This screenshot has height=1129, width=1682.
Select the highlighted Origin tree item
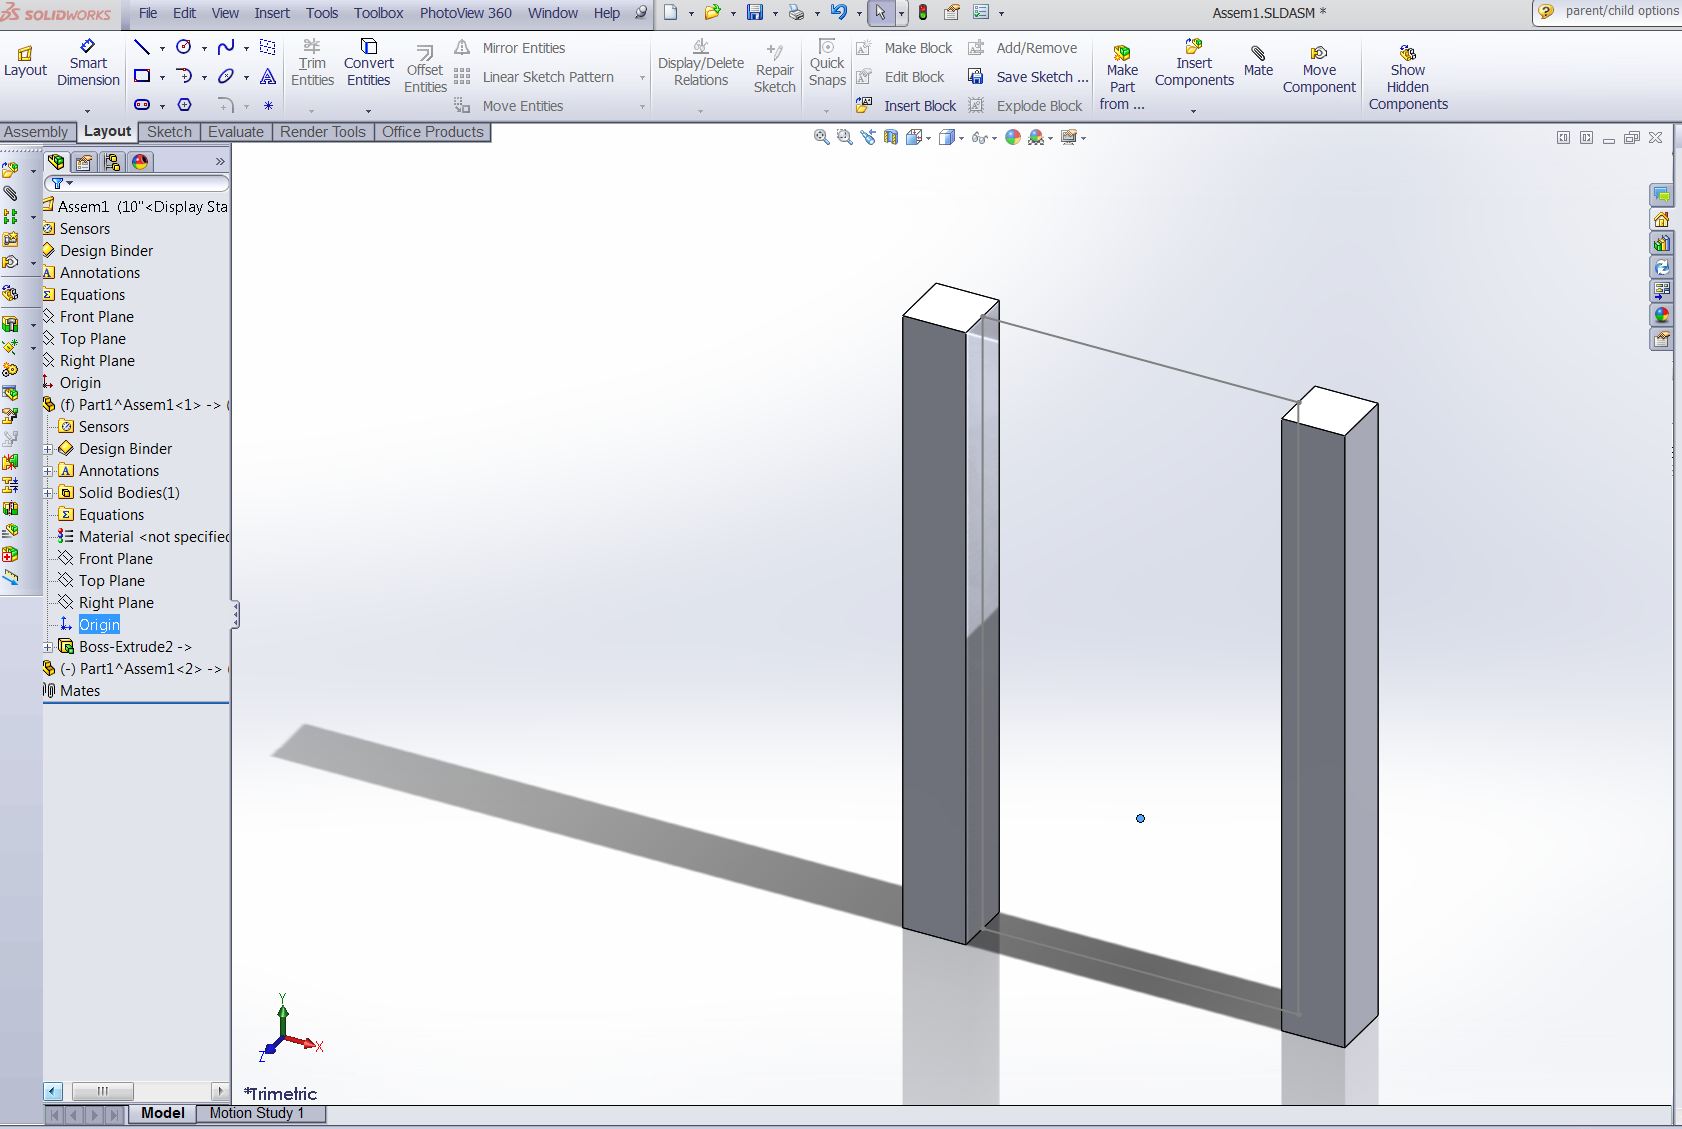99,625
